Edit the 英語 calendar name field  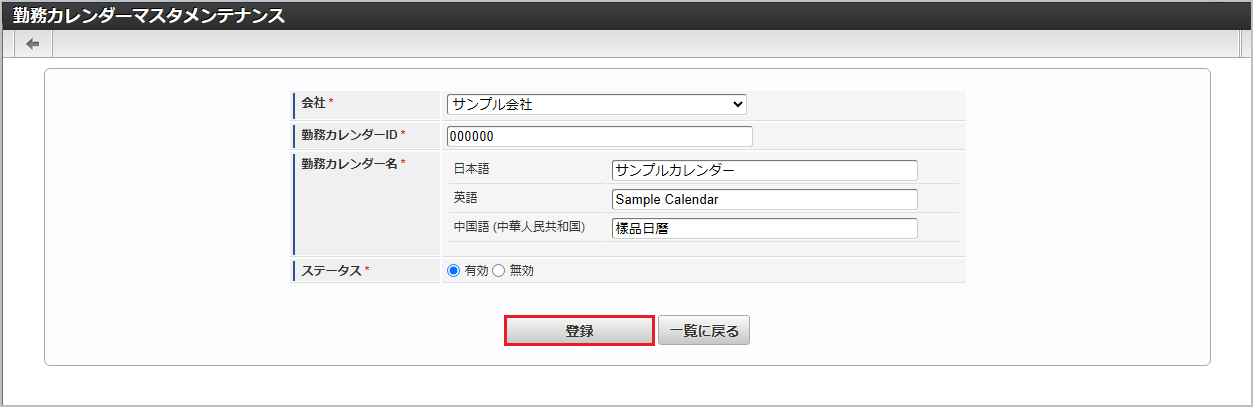[x=764, y=199]
